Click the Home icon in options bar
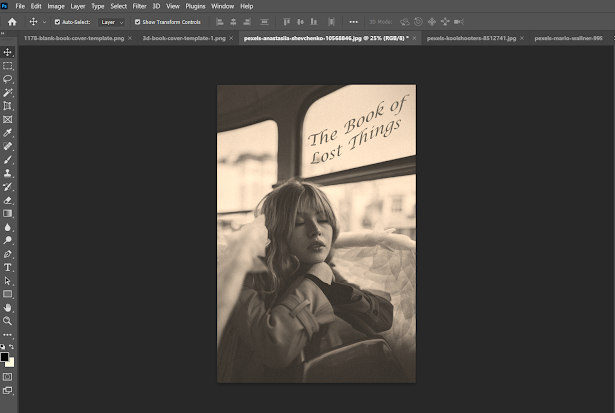 12,21
